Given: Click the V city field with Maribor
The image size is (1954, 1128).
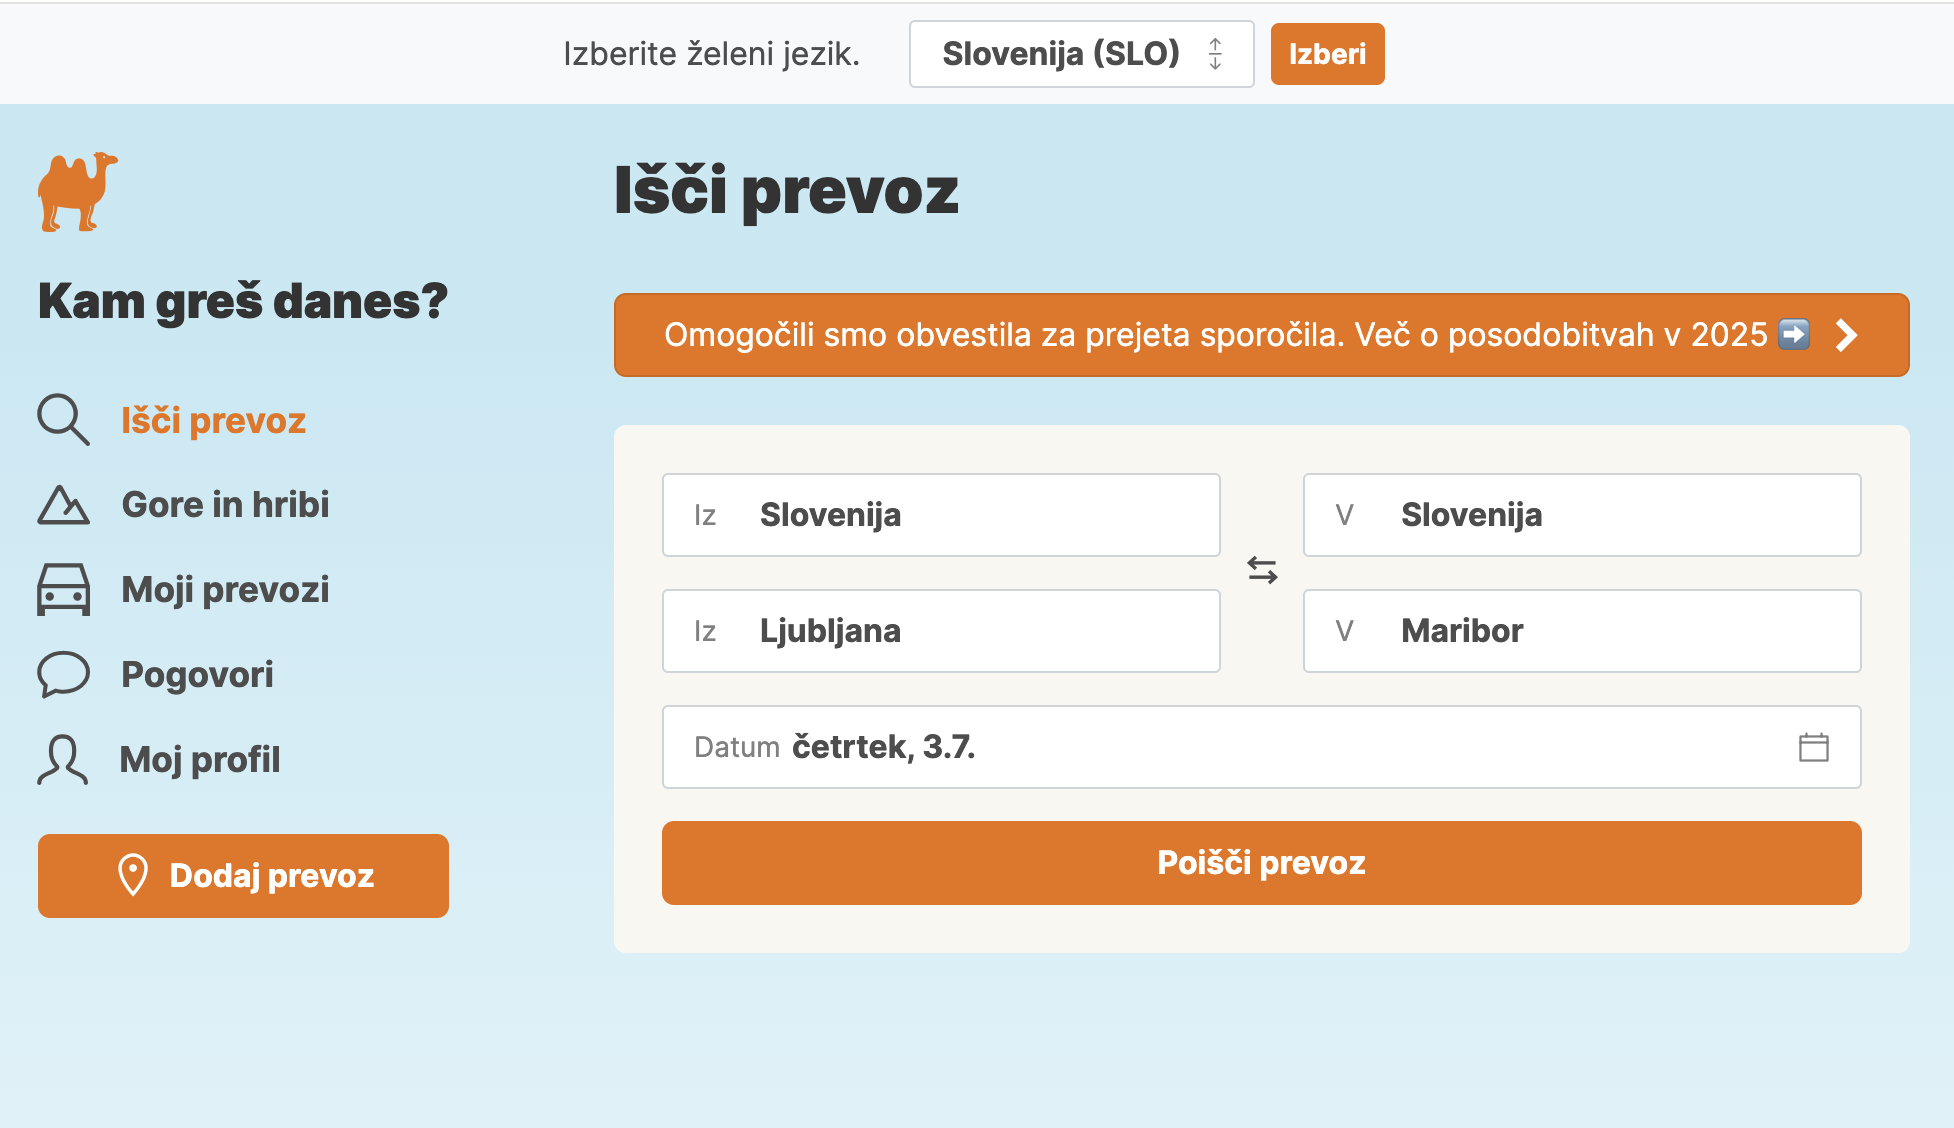Looking at the screenshot, I should click(1581, 631).
